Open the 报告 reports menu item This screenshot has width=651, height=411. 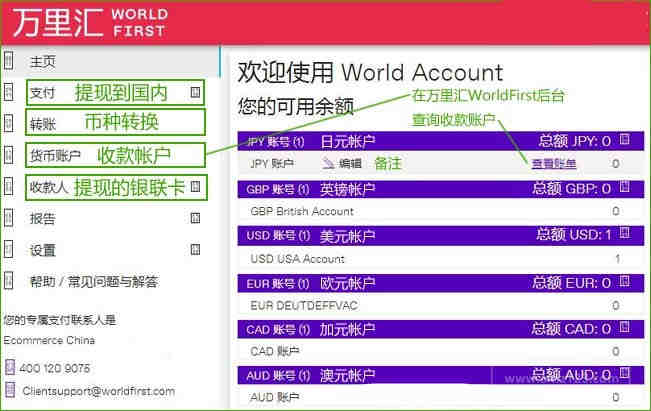point(43,218)
